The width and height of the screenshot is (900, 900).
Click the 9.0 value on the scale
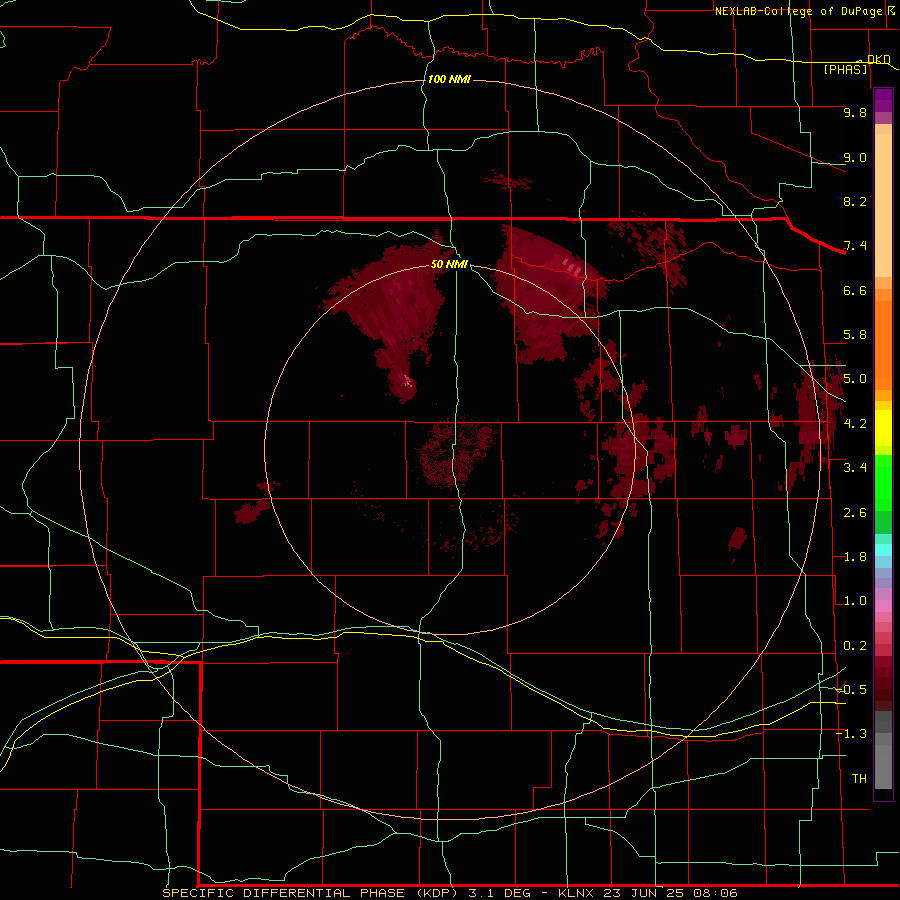tap(855, 157)
